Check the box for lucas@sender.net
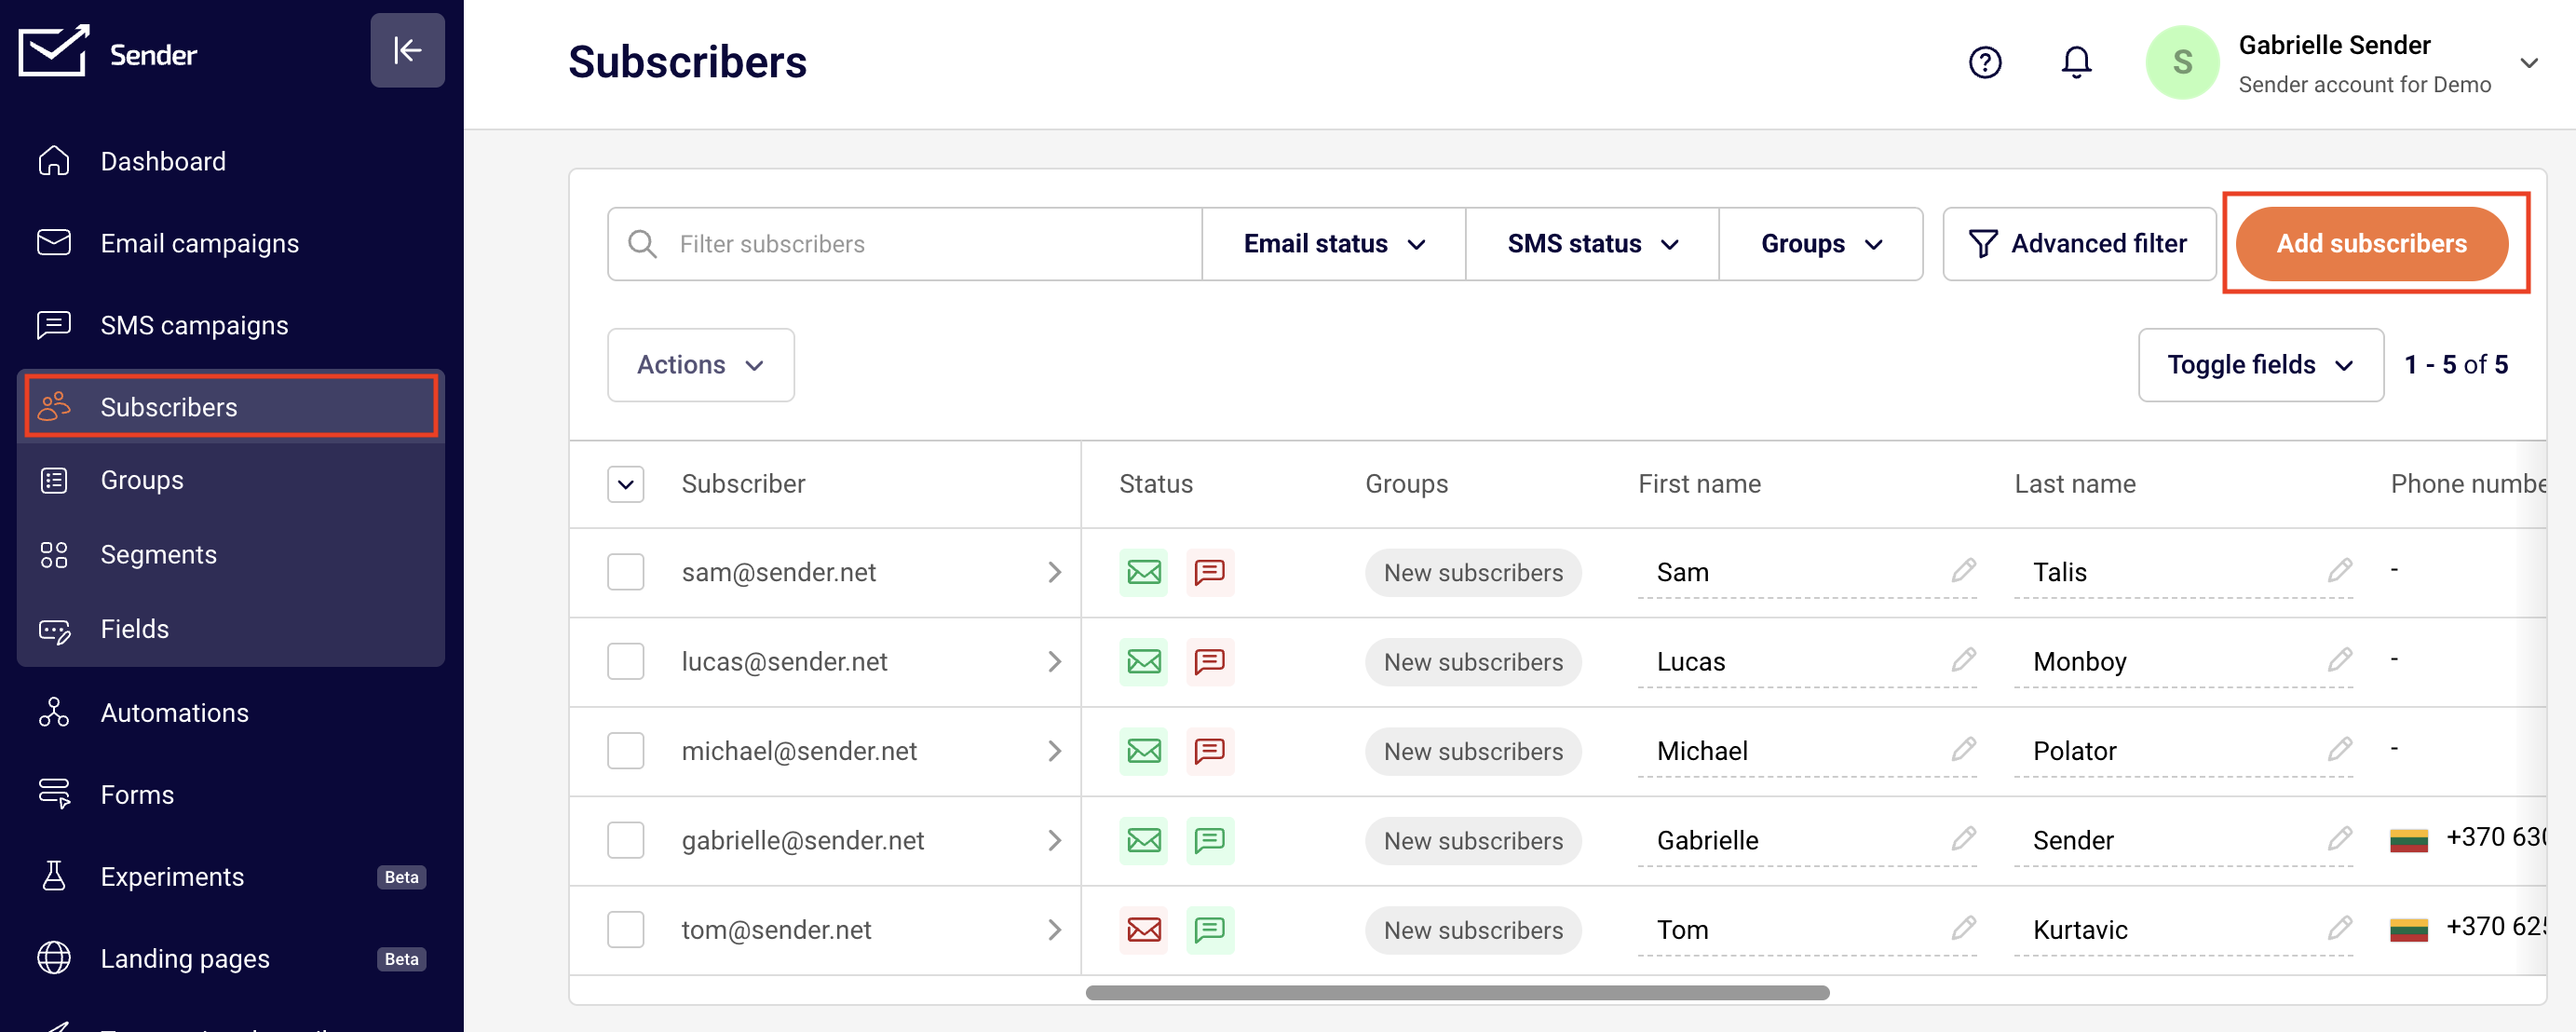 point(625,661)
